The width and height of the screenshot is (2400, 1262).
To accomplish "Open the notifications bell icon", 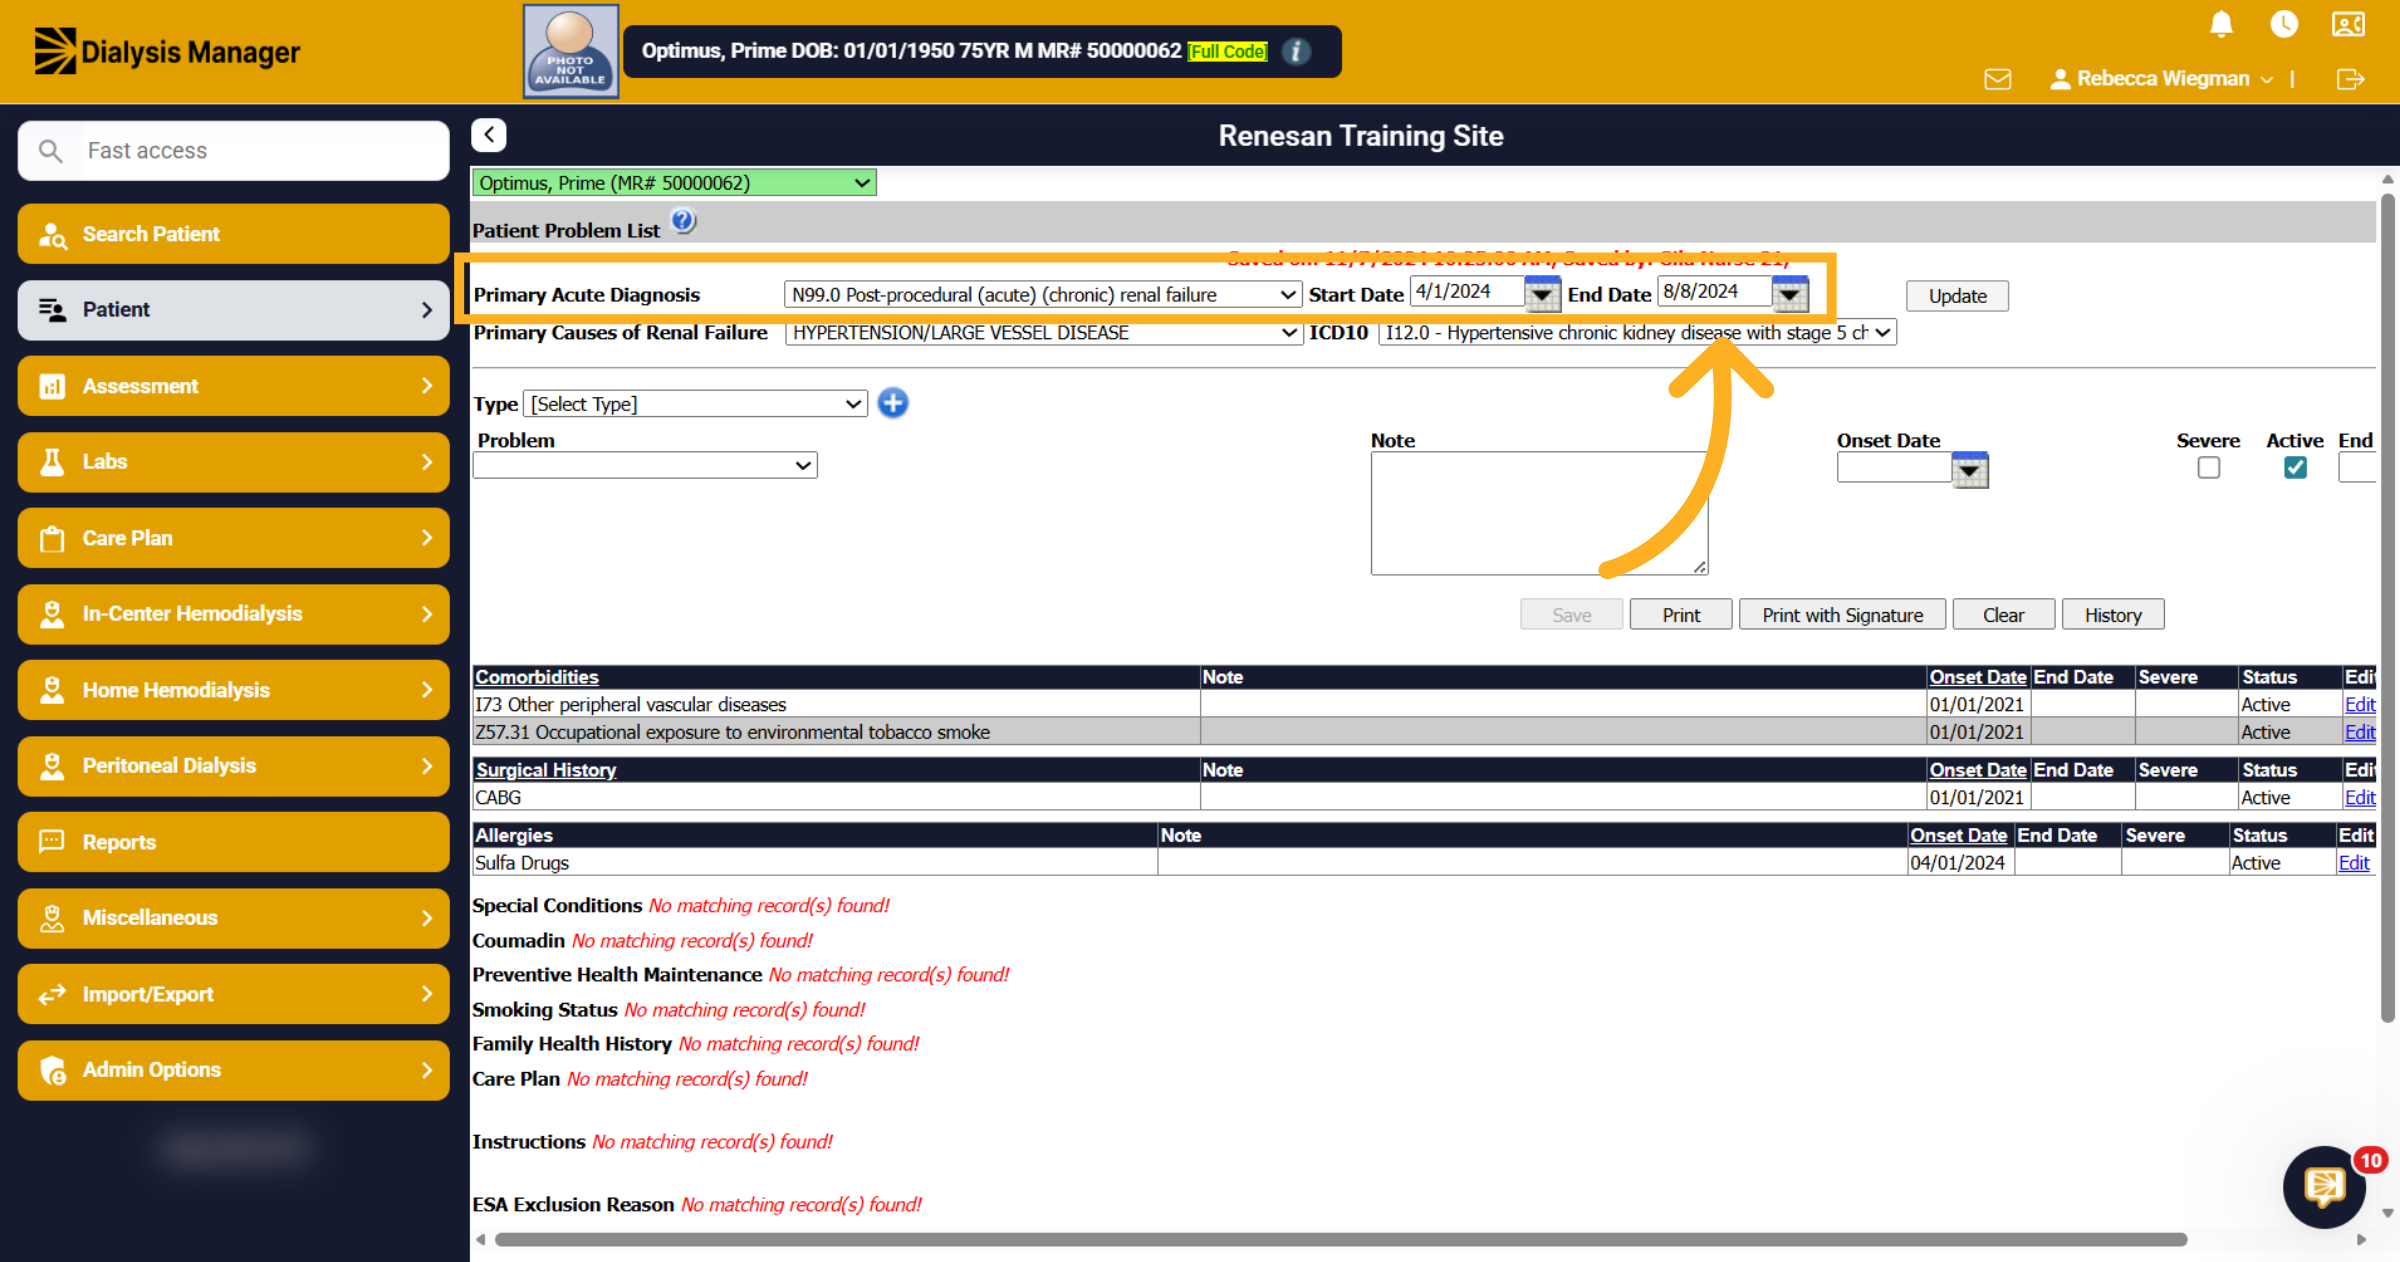I will click(x=2221, y=24).
